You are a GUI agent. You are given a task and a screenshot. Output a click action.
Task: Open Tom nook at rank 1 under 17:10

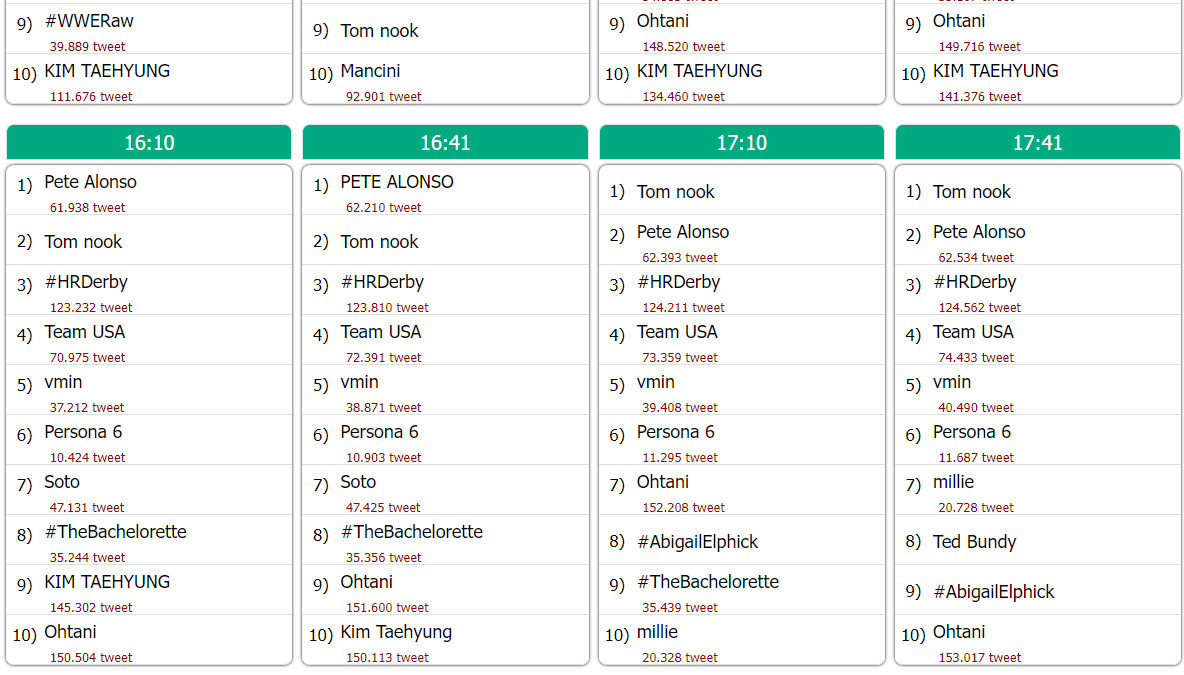coord(676,192)
